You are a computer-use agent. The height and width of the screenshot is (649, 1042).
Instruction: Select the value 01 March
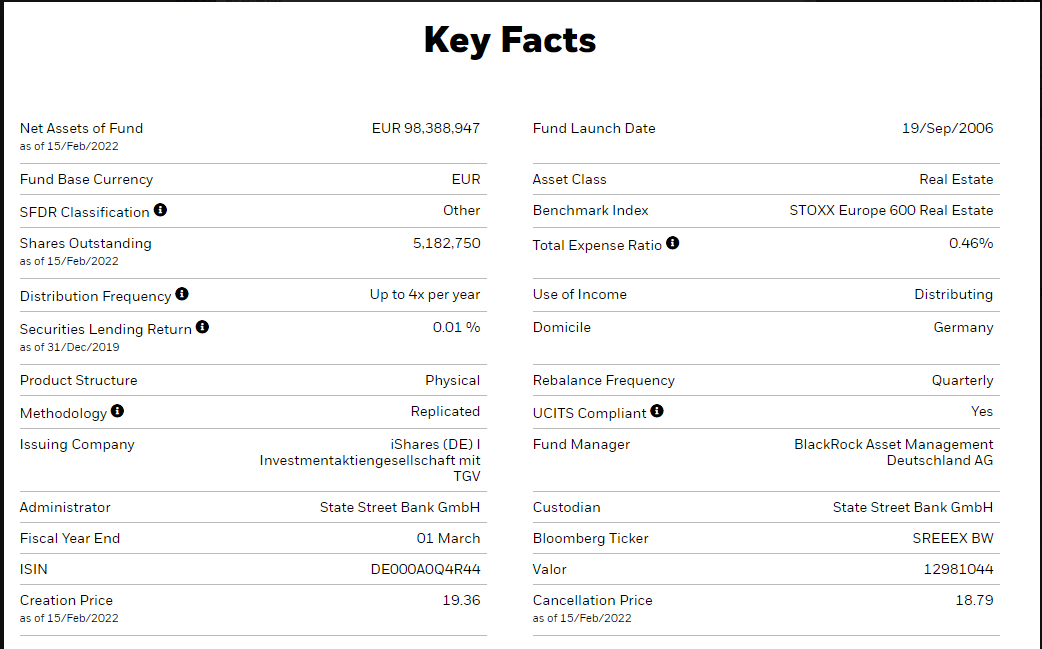[449, 538]
